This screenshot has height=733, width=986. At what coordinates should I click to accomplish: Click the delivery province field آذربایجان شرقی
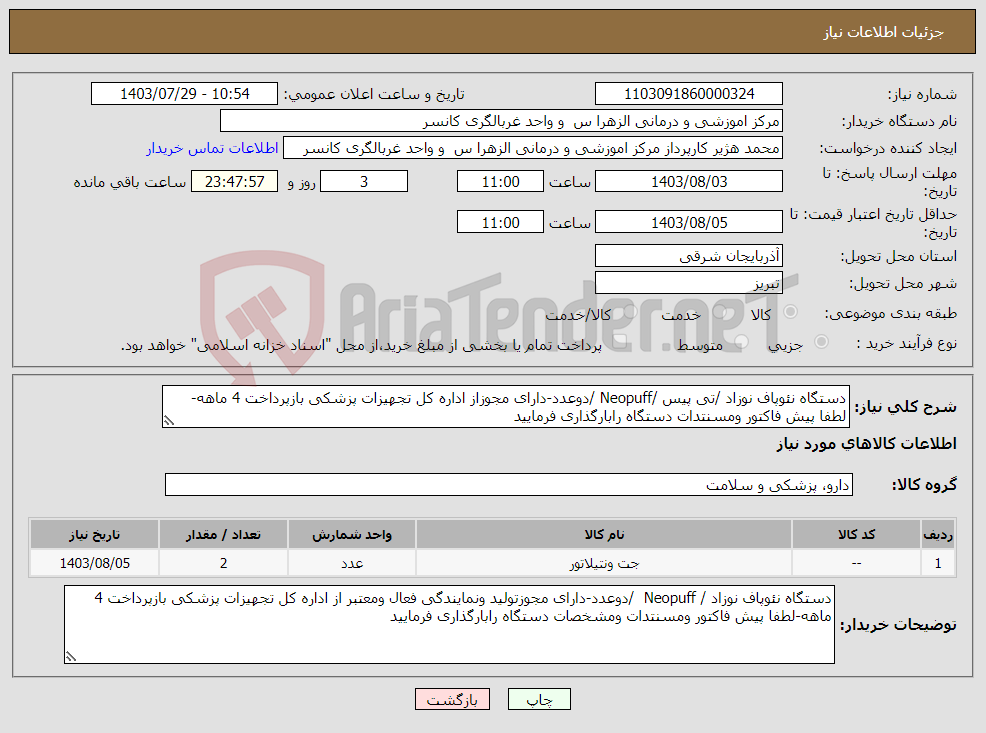pyautogui.click(x=689, y=255)
